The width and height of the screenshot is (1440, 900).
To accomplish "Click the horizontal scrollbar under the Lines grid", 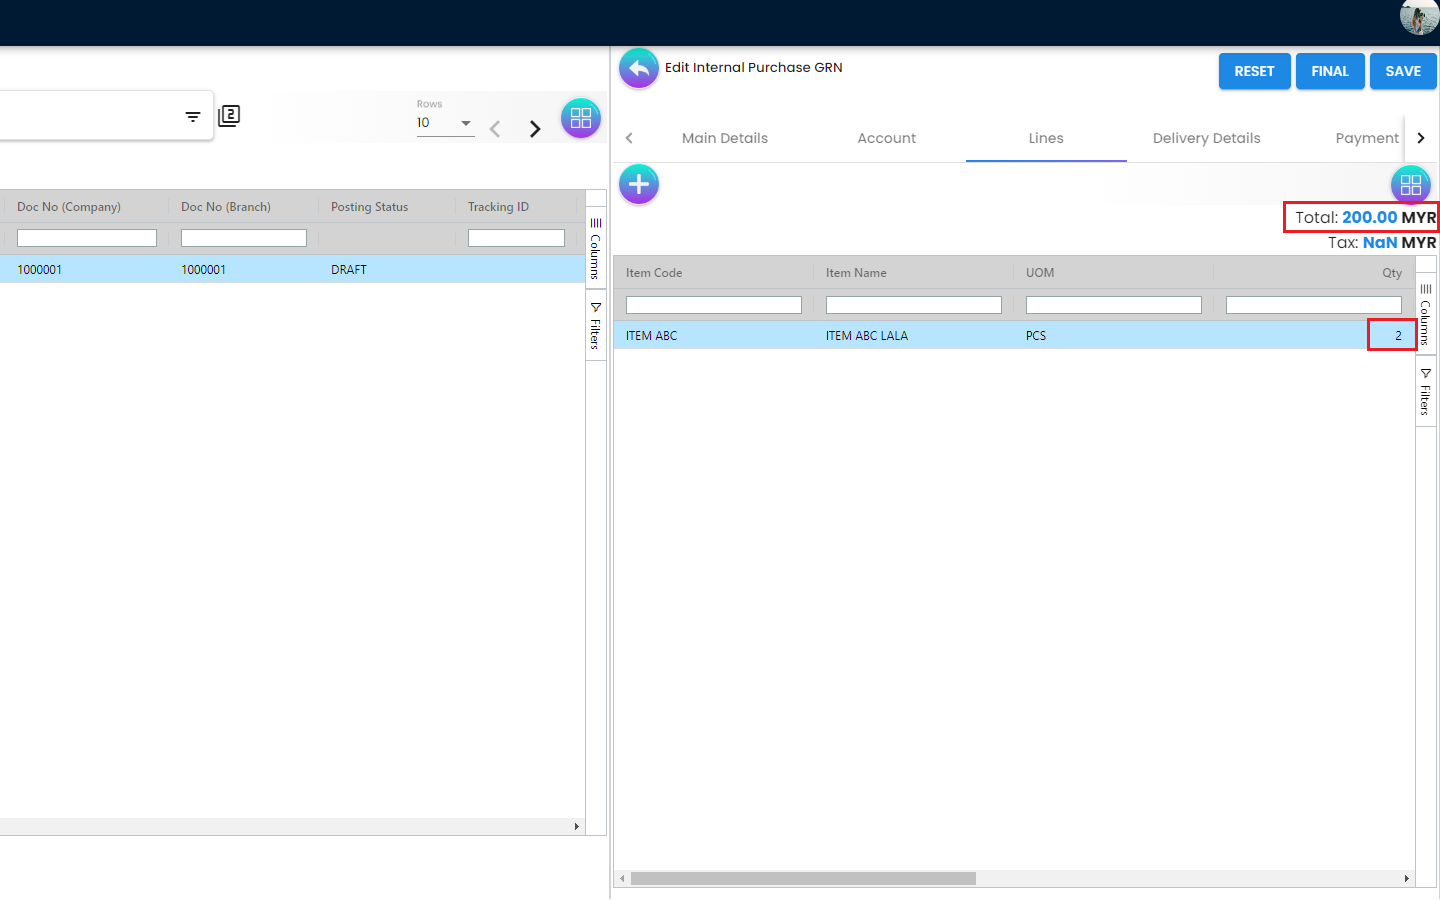I will pos(803,879).
